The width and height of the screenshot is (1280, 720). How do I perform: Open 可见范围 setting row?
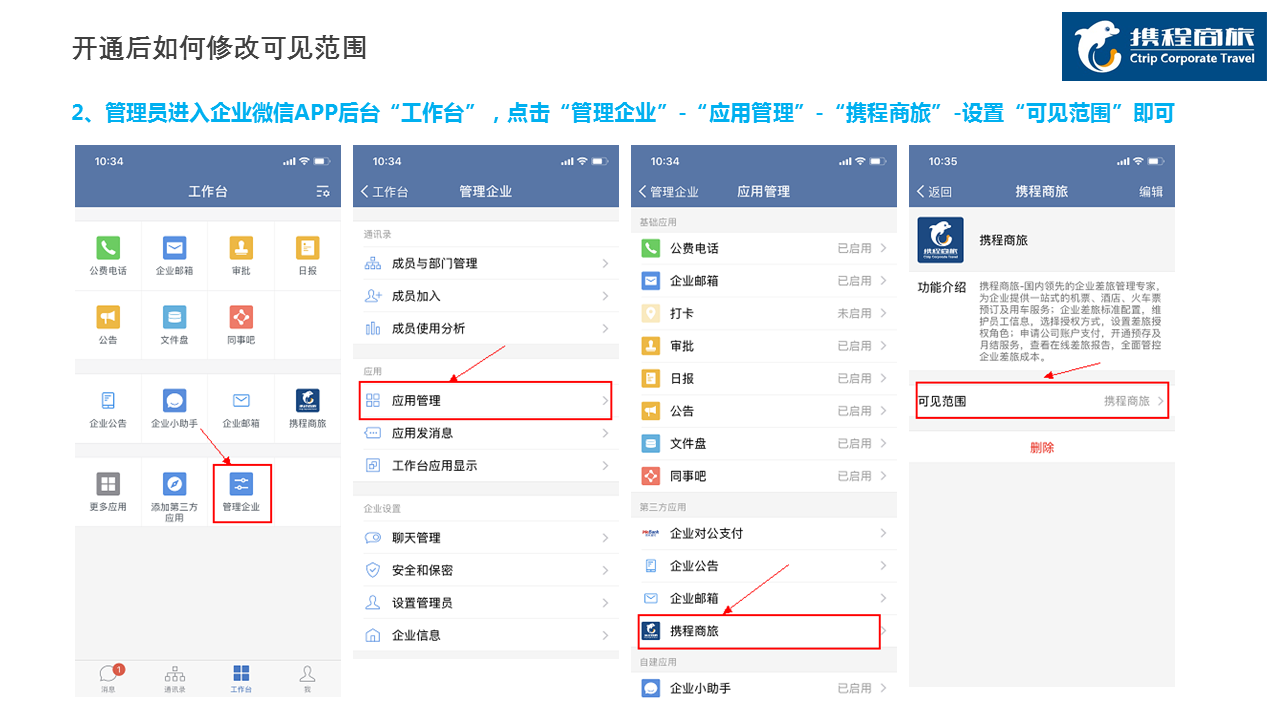tap(1042, 401)
